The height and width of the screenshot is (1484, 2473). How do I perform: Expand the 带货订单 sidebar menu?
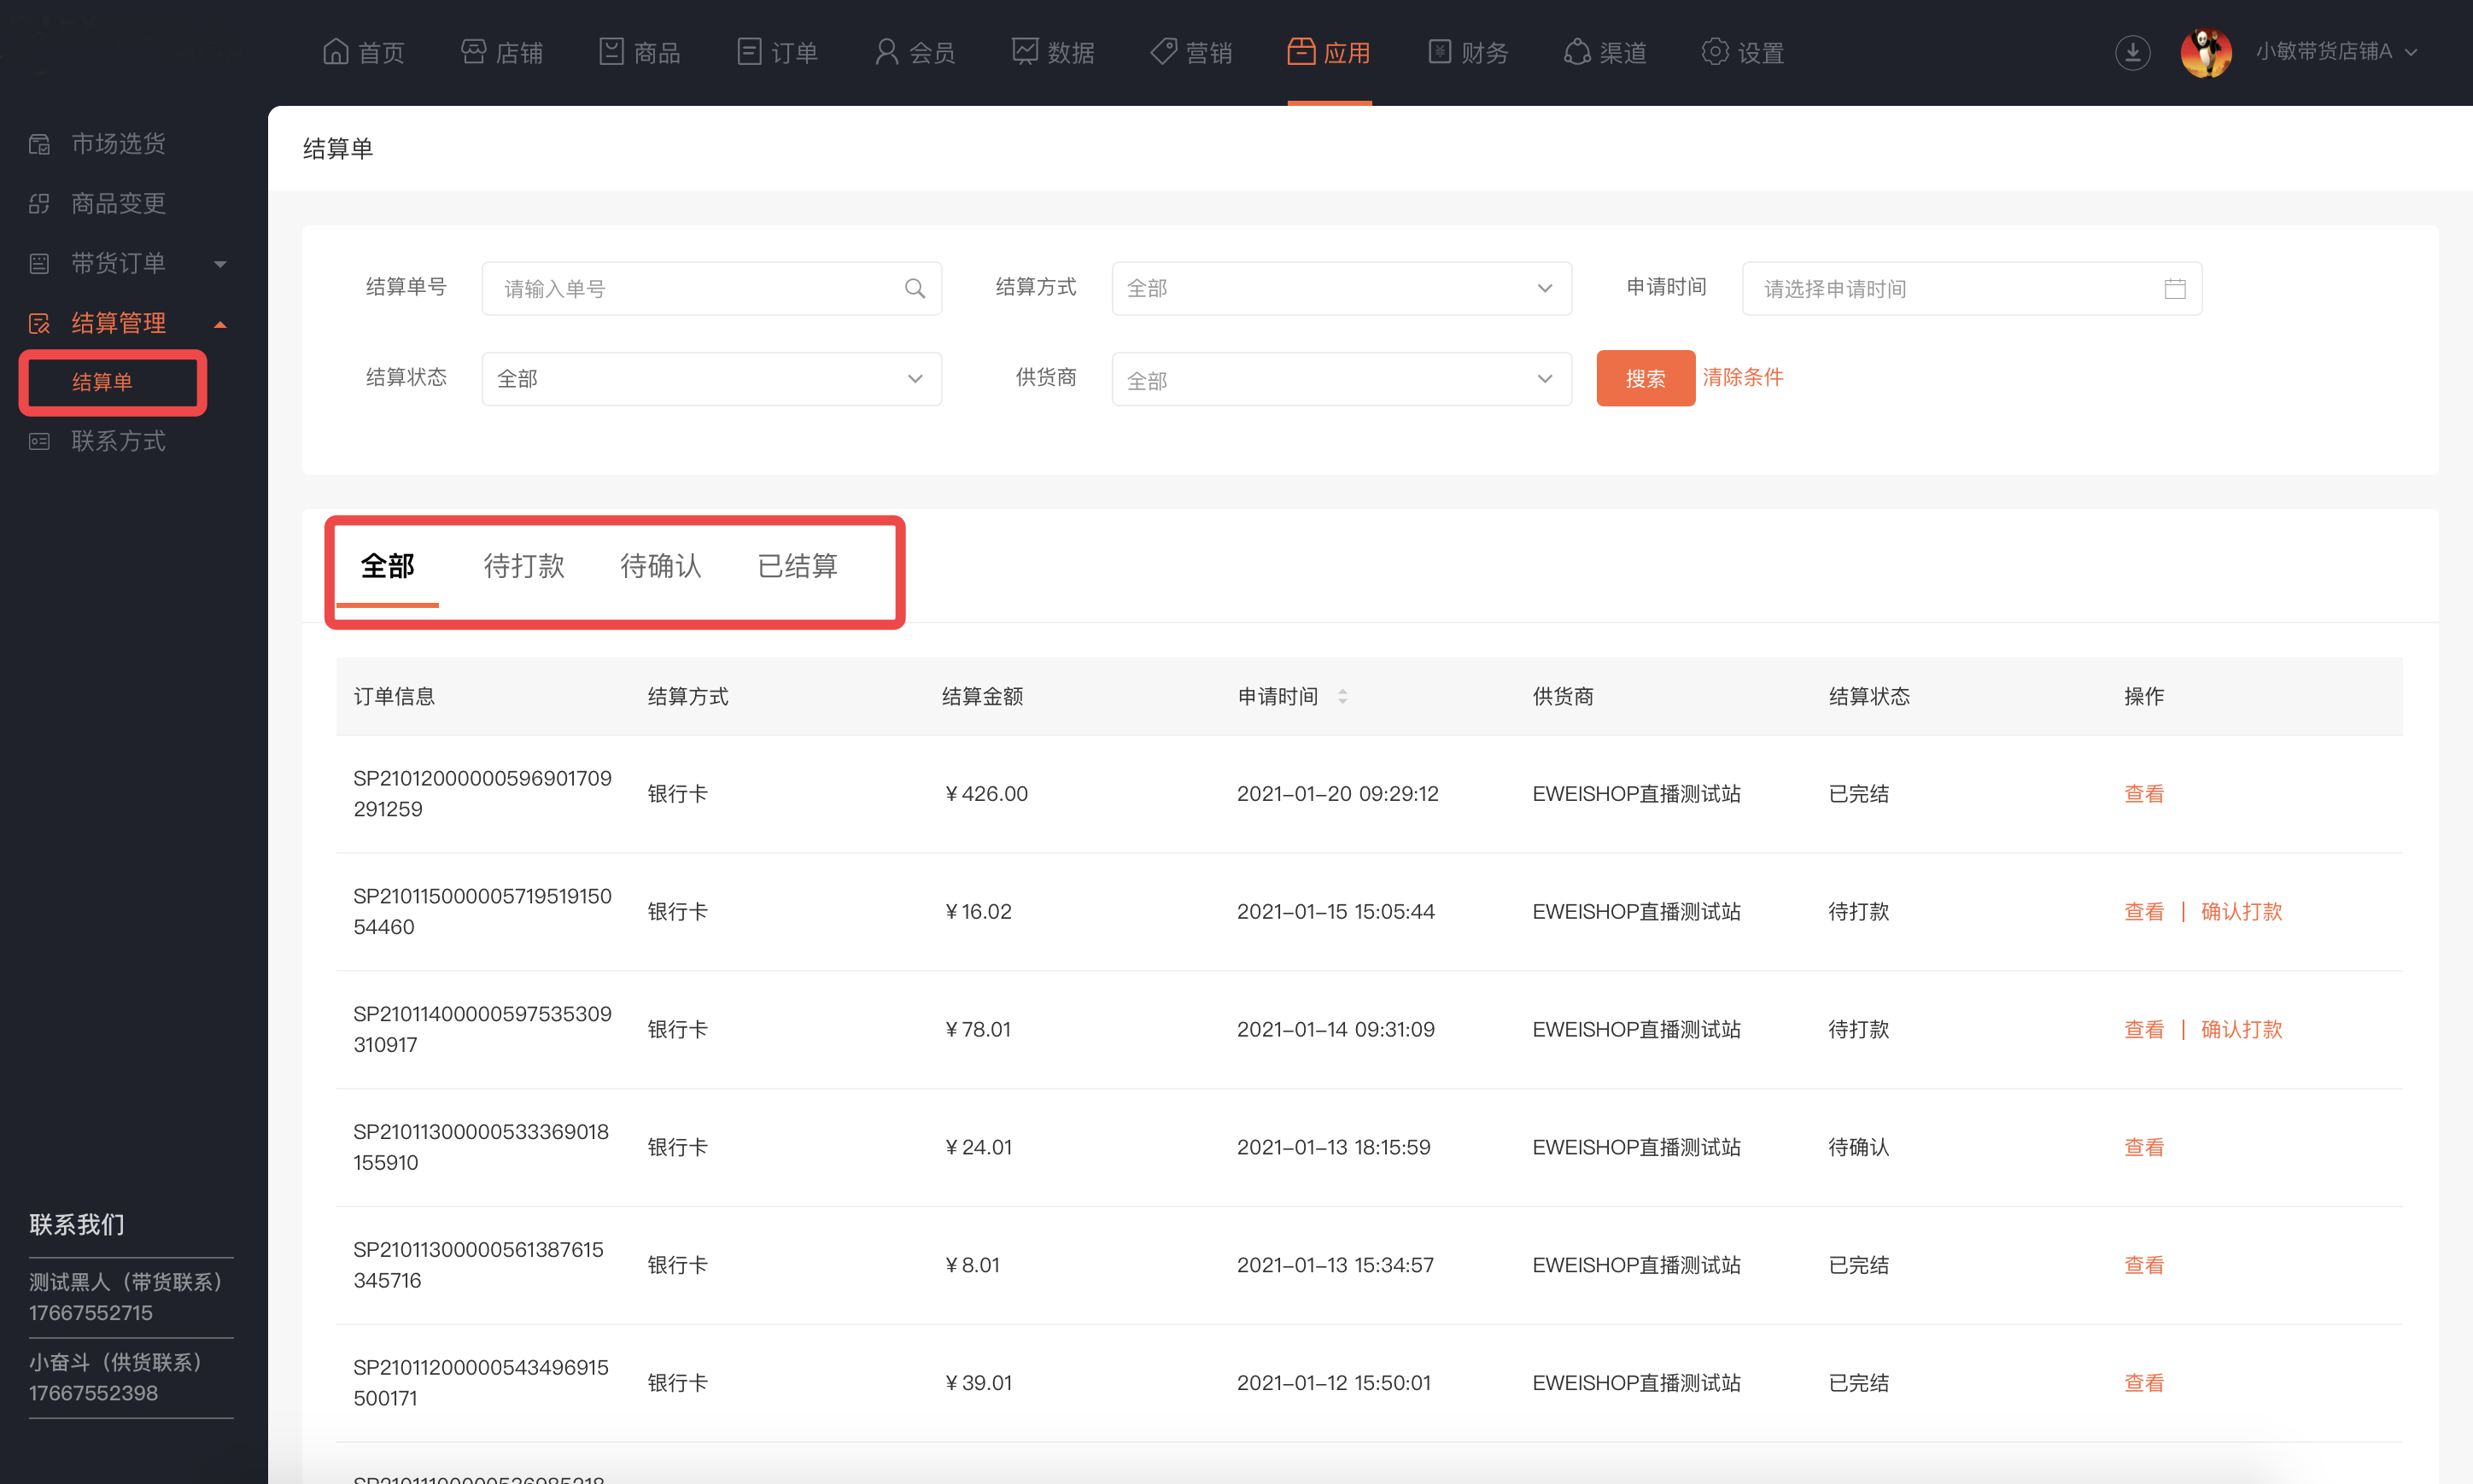pyautogui.click(x=220, y=264)
